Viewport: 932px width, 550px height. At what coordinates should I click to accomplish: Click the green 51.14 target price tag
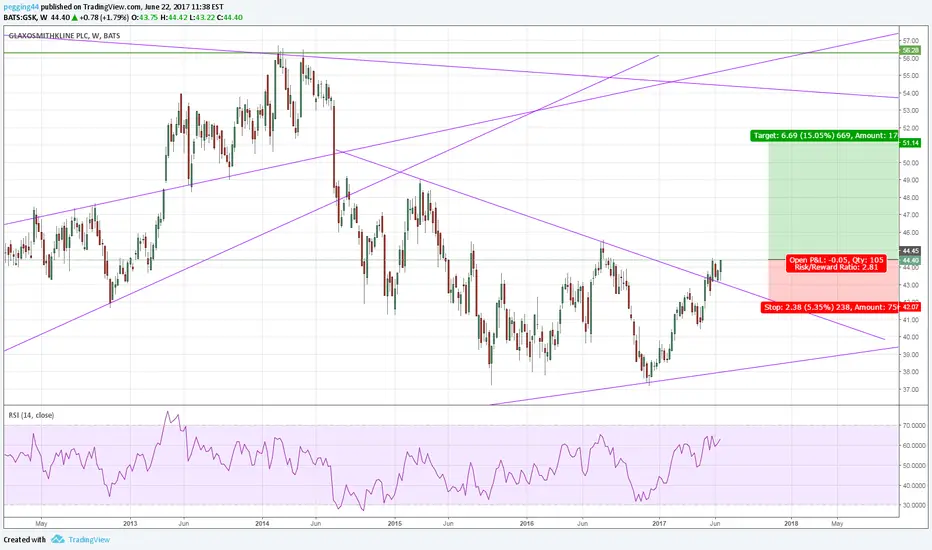(911, 143)
